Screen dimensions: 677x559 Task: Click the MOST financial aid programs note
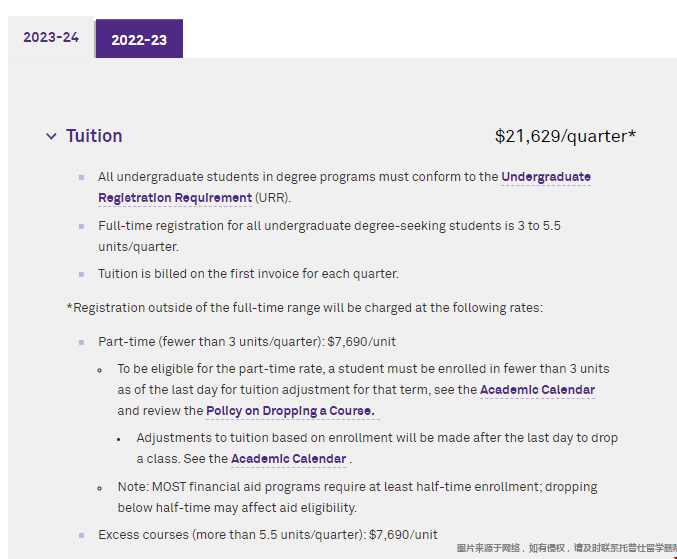pos(357,497)
